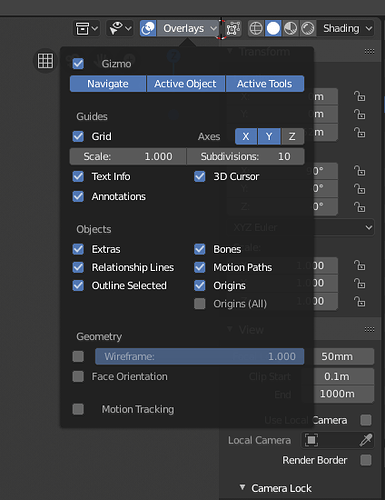The width and height of the screenshot is (385, 500).
Task: Click the 50mm focal length field
Action: point(338,356)
